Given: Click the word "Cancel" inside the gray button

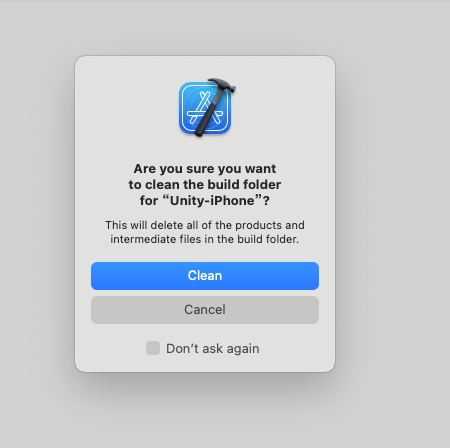Looking at the screenshot, I should pos(205,310).
